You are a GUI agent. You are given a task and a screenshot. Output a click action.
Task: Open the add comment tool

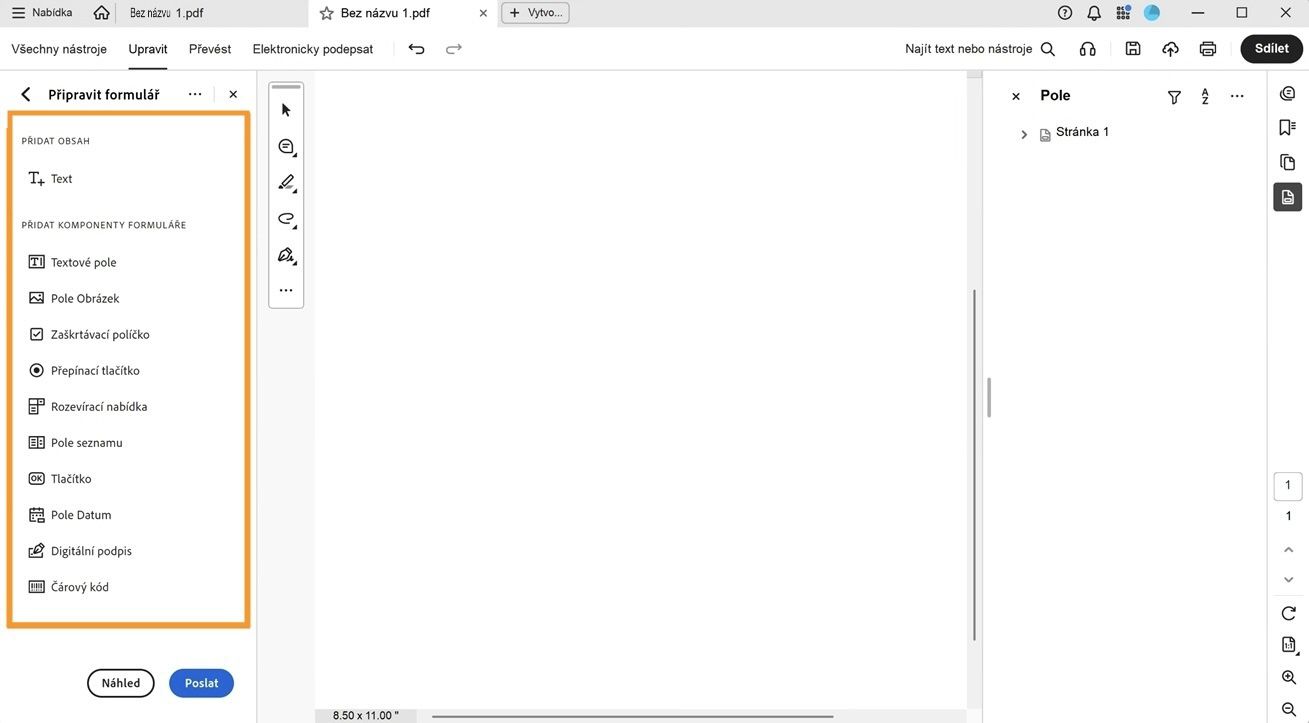pos(283,146)
